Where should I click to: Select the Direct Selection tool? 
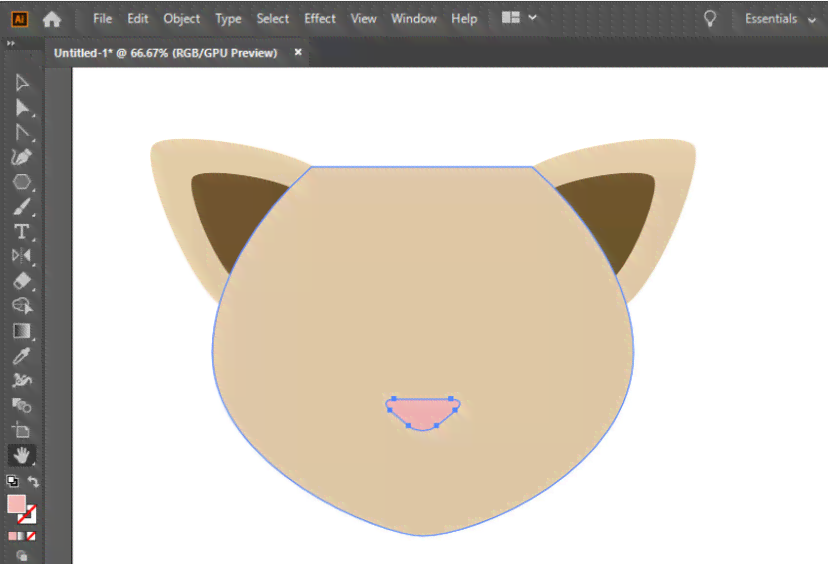(22, 107)
